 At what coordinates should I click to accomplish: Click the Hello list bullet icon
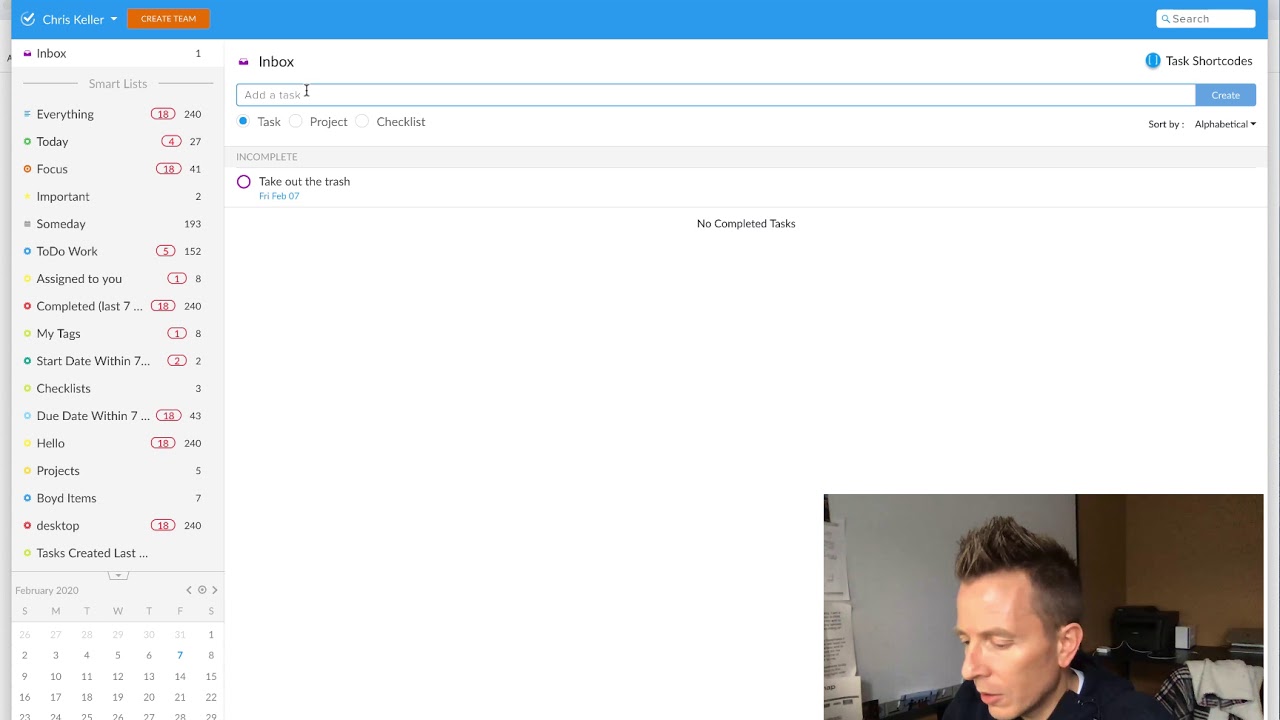(27, 443)
